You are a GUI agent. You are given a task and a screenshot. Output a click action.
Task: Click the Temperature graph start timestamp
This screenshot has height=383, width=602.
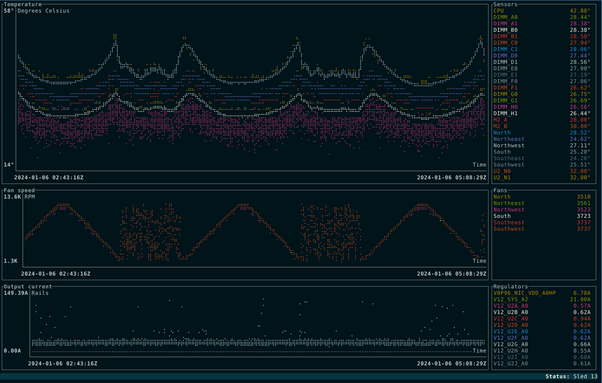pyautogui.click(x=49, y=178)
